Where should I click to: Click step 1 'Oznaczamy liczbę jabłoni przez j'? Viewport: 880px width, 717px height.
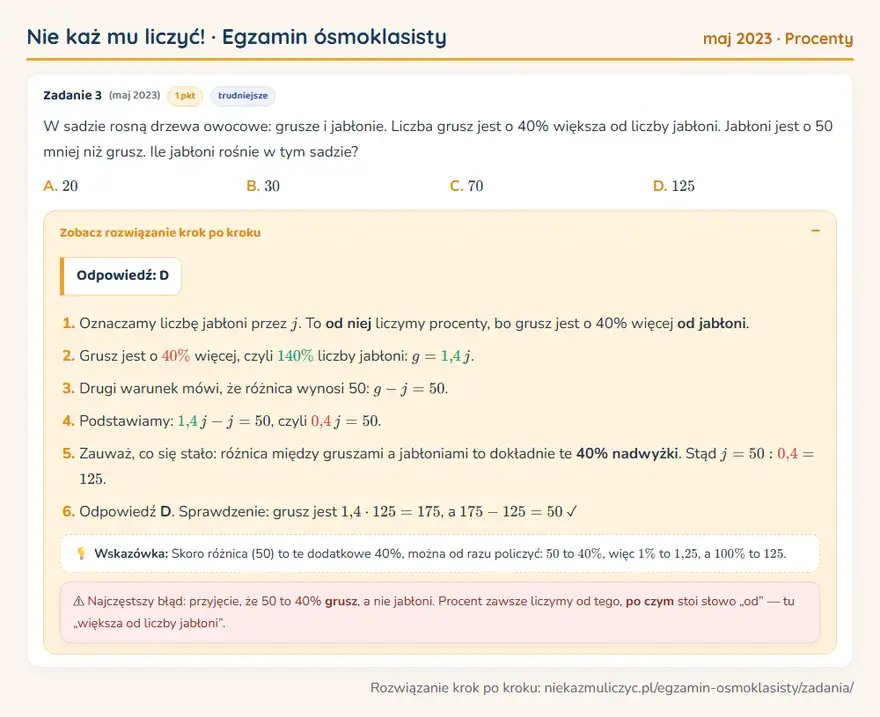406,324
